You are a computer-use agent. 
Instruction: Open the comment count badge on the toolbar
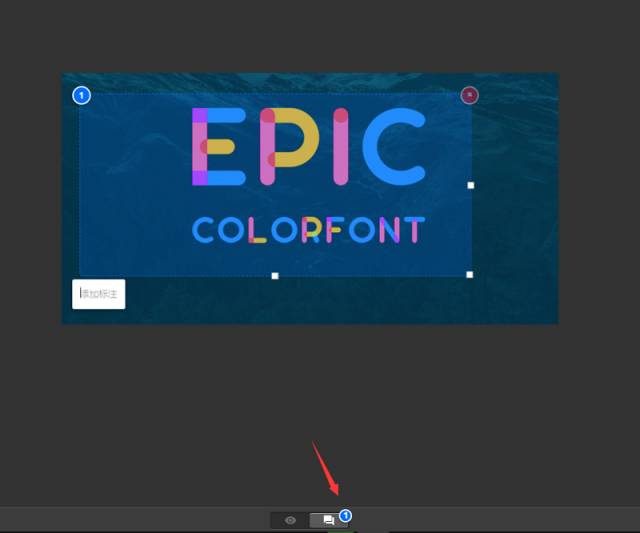pos(345,516)
